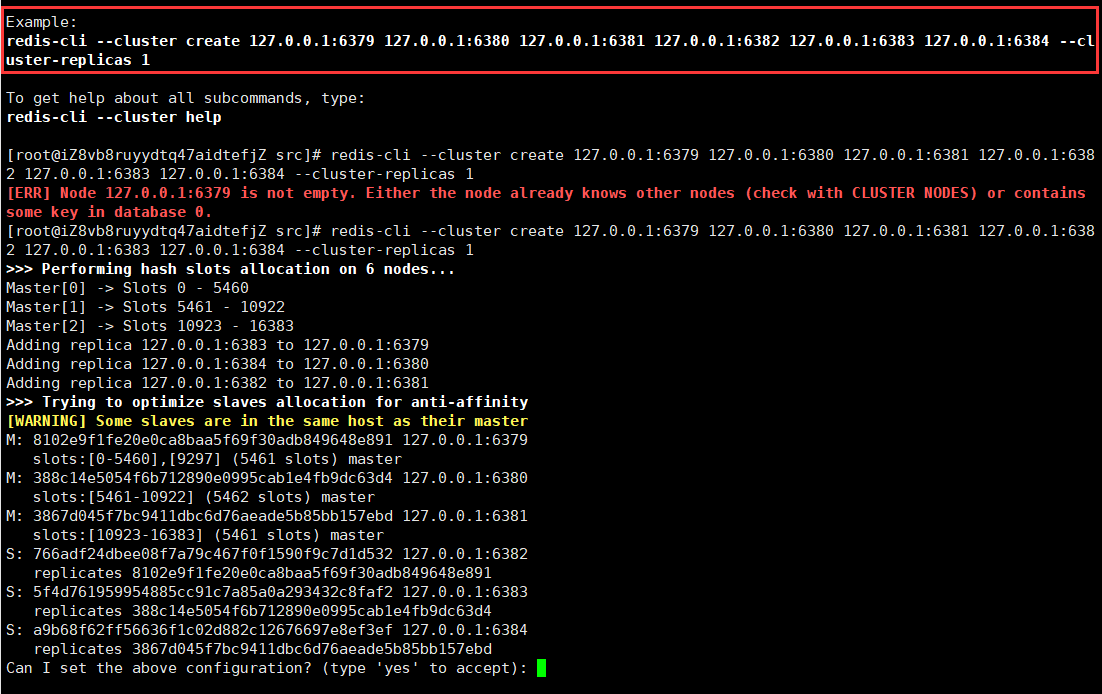Click slave node ID 766adf24dbee08f7a79c467f0f1590f9c7d1d532

point(213,553)
